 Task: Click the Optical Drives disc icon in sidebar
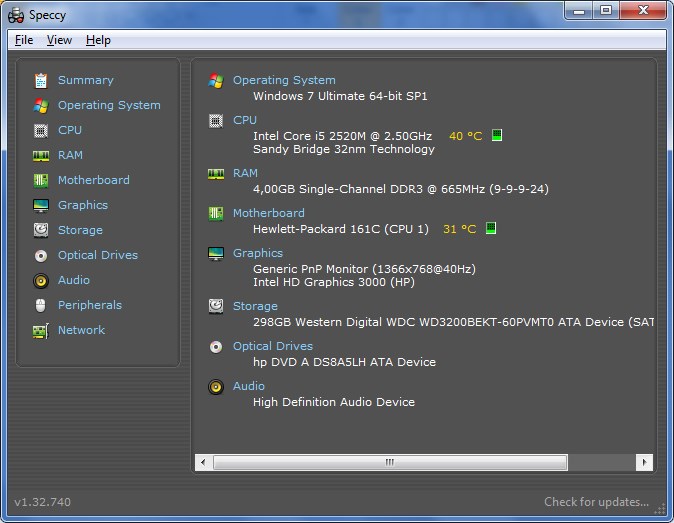click(41, 256)
